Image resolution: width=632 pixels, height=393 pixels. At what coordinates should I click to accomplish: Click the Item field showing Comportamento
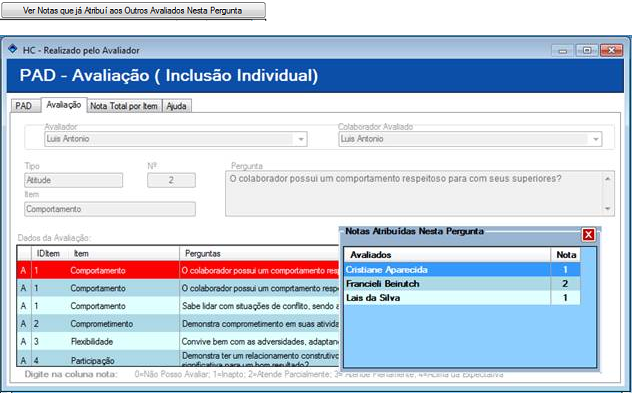click(110, 209)
